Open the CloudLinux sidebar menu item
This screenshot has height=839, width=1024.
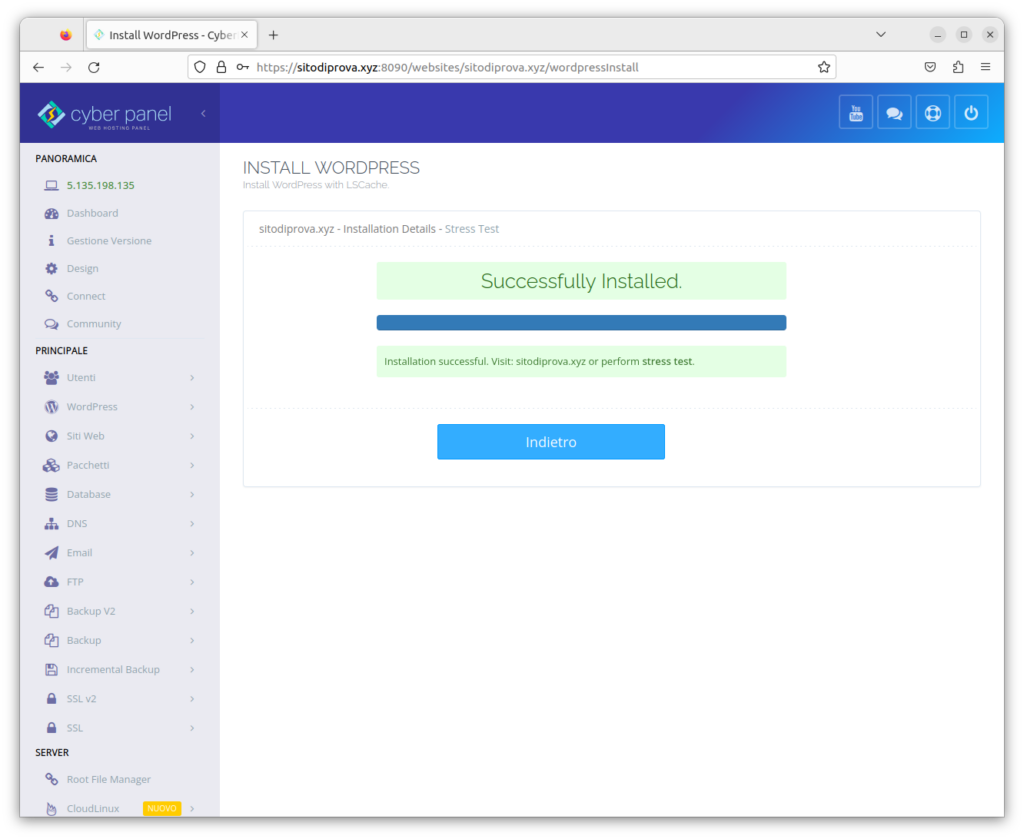click(118, 808)
